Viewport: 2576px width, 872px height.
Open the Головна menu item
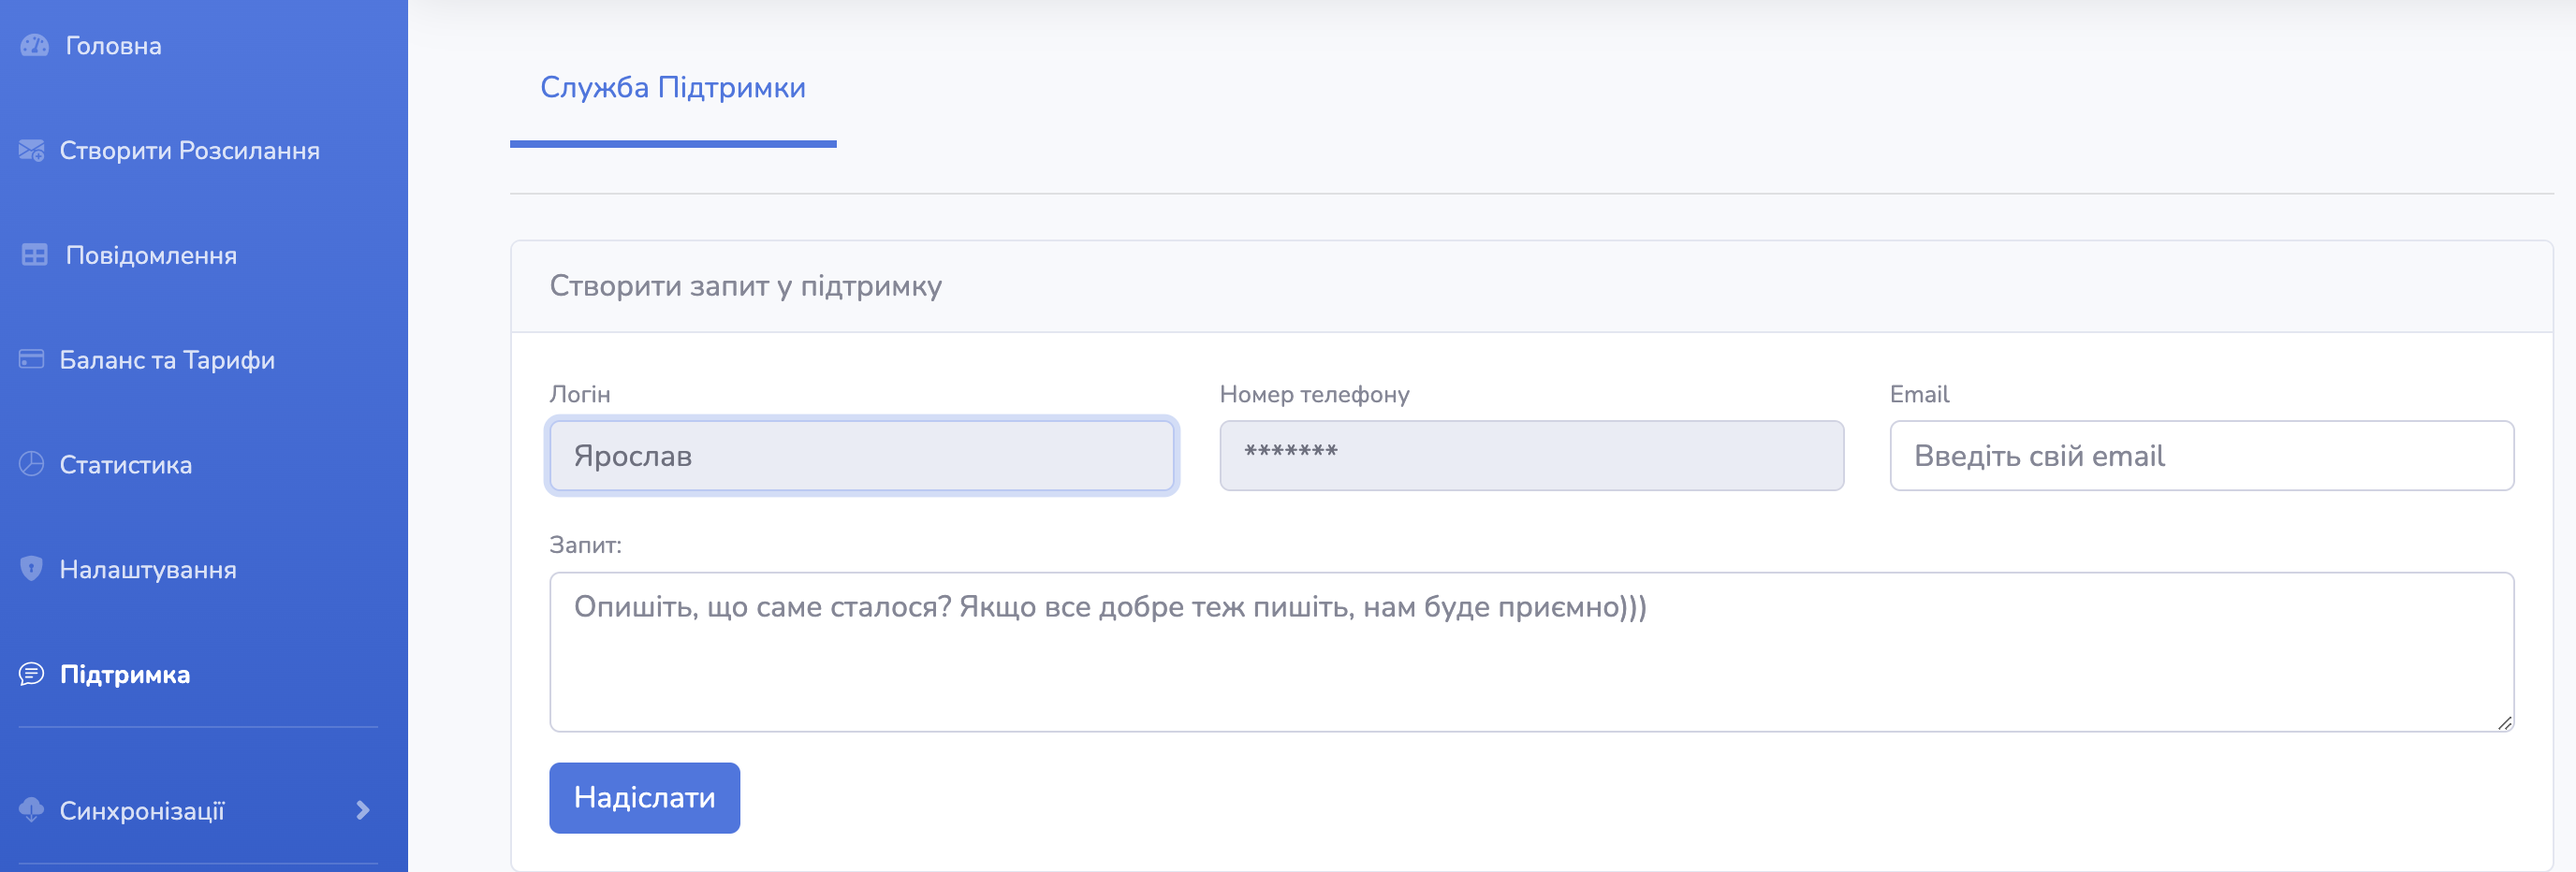click(113, 46)
